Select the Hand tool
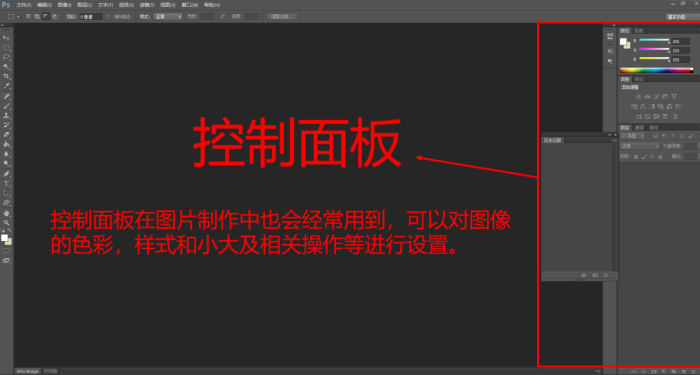This screenshot has height=375, width=700. [6, 213]
